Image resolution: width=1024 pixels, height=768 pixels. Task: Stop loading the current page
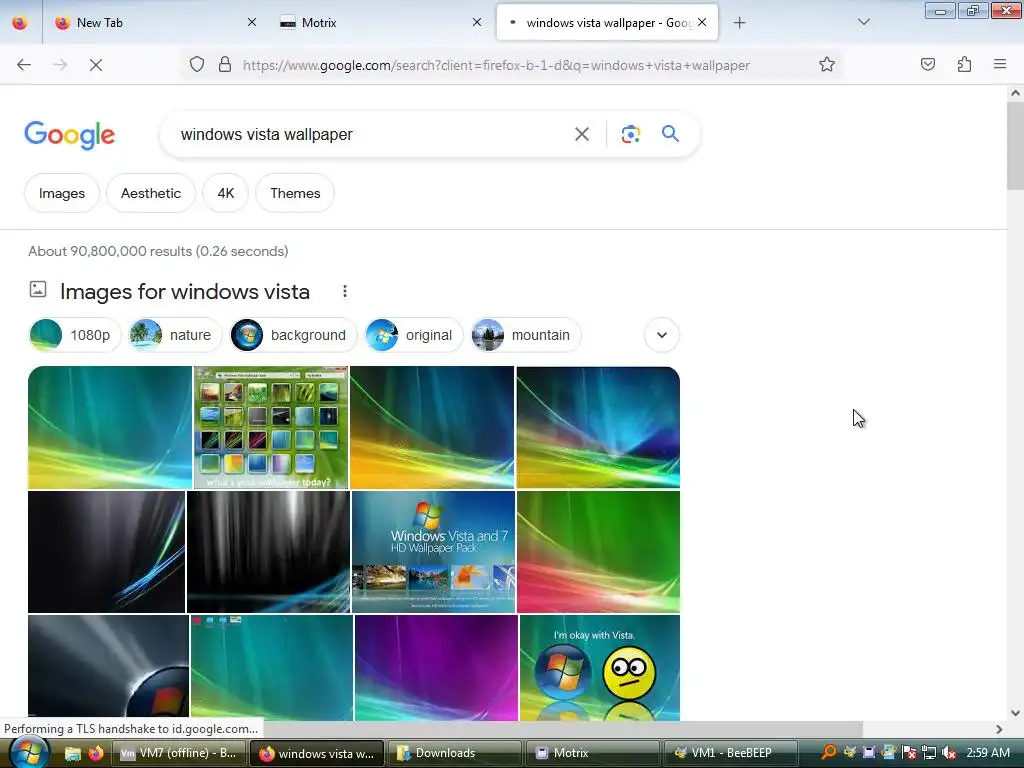coord(96,65)
